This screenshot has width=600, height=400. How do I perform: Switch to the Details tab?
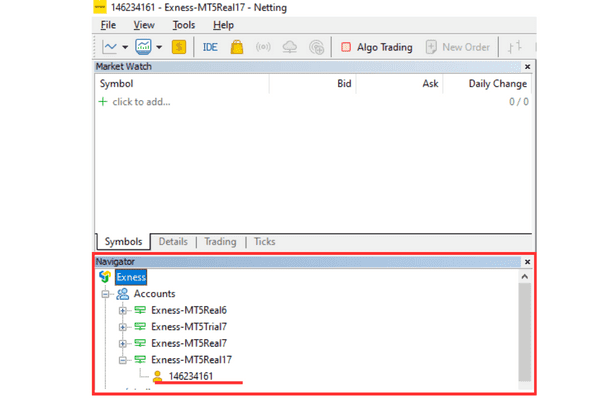173,242
